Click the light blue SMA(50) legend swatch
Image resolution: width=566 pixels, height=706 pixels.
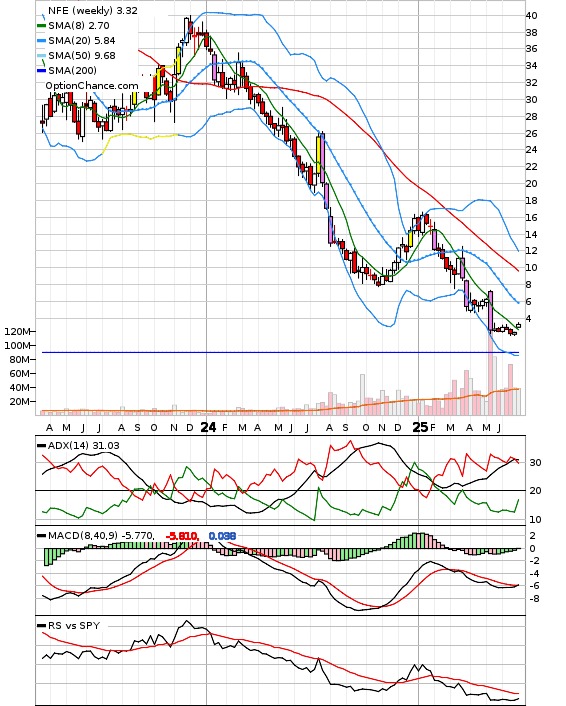[41, 56]
